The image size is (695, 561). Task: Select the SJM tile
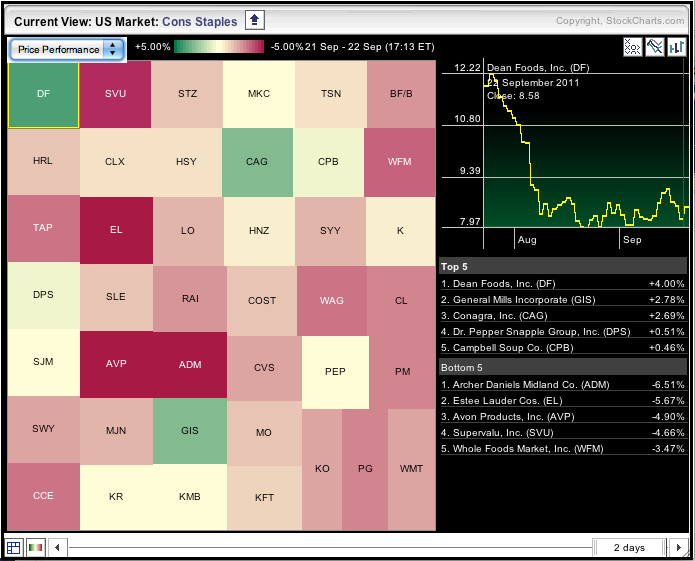click(x=43, y=362)
